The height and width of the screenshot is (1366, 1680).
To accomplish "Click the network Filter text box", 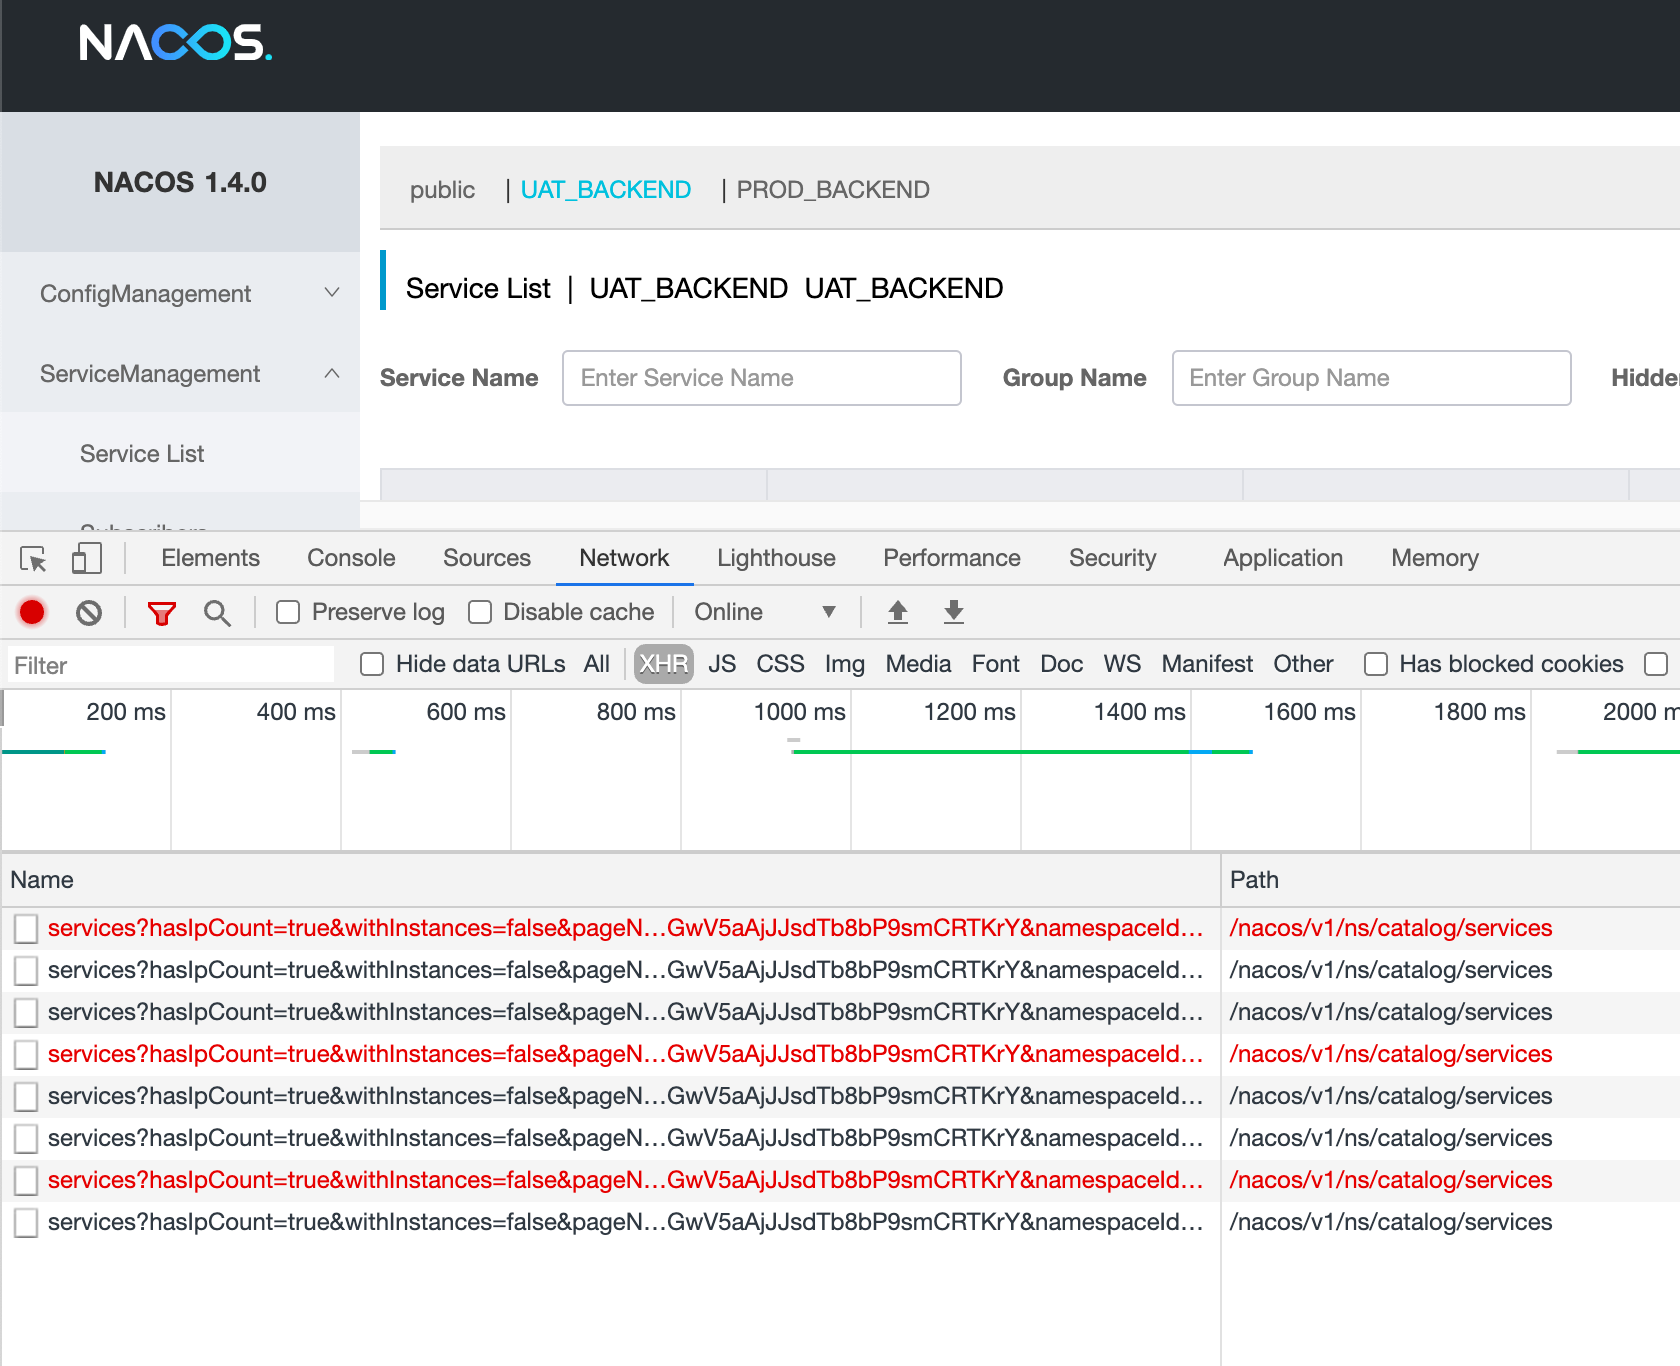I will [x=170, y=665].
